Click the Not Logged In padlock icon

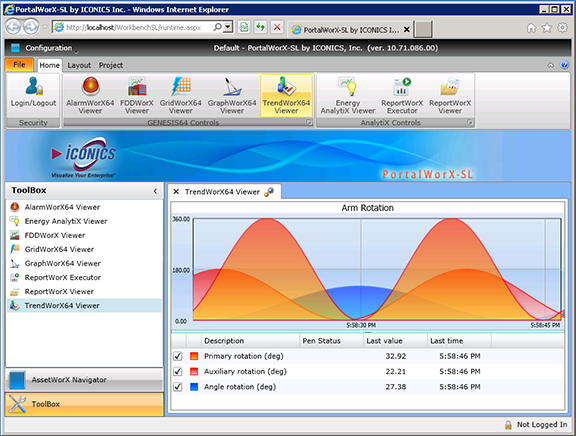[x=508, y=425]
